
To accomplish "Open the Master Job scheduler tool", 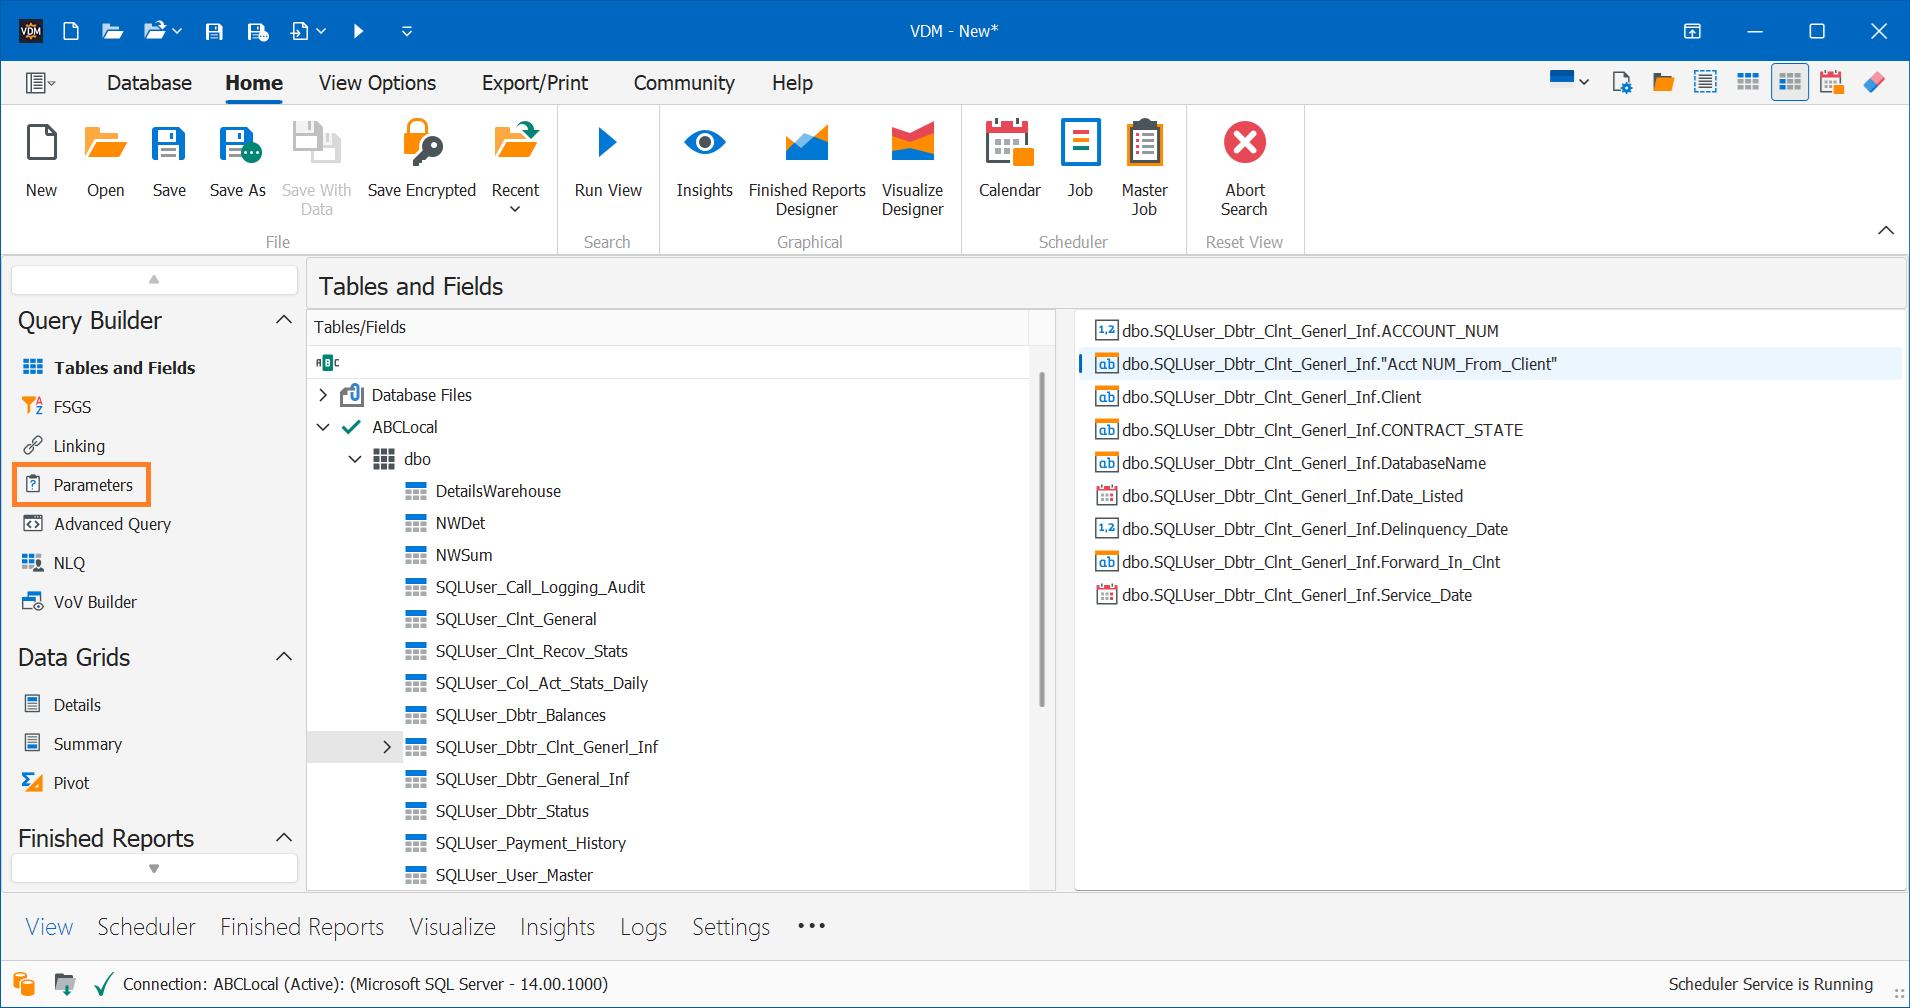I will pyautogui.click(x=1143, y=168).
